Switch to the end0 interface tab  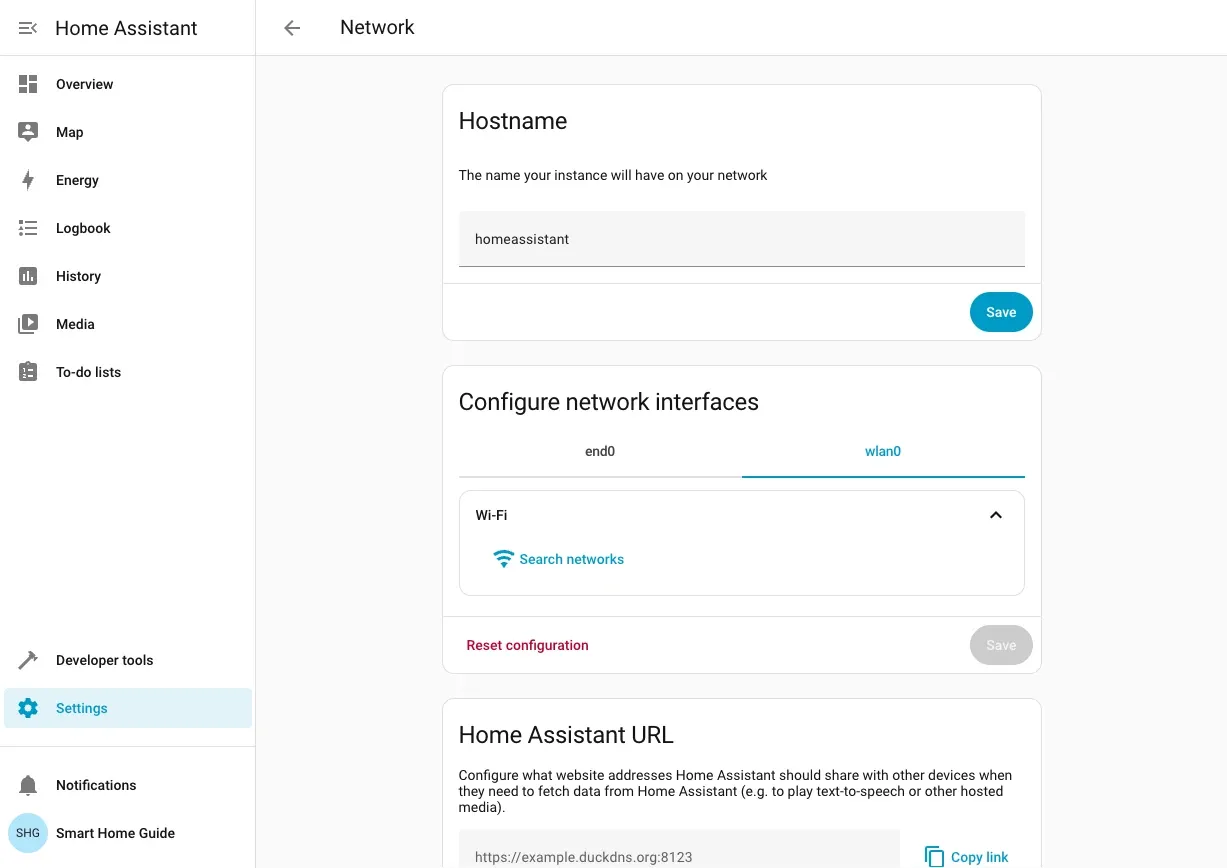[x=600, y=452]
